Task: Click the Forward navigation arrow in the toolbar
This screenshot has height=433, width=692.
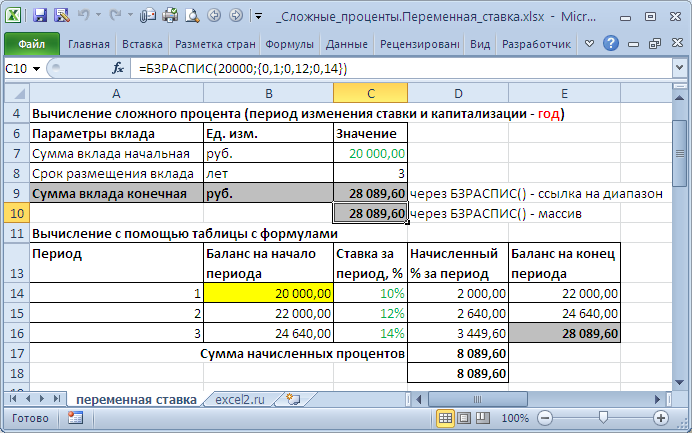Action: coord(236,16)
